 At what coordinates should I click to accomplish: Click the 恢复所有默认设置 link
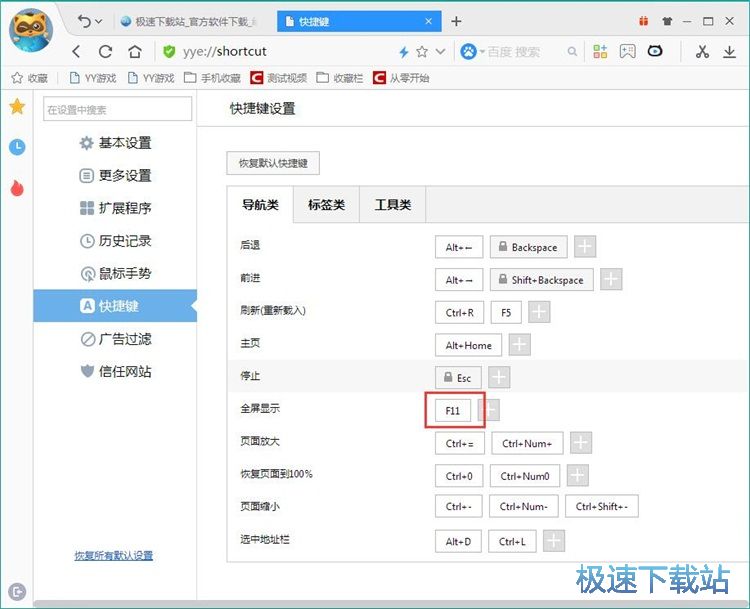click(x=114, y=555)
